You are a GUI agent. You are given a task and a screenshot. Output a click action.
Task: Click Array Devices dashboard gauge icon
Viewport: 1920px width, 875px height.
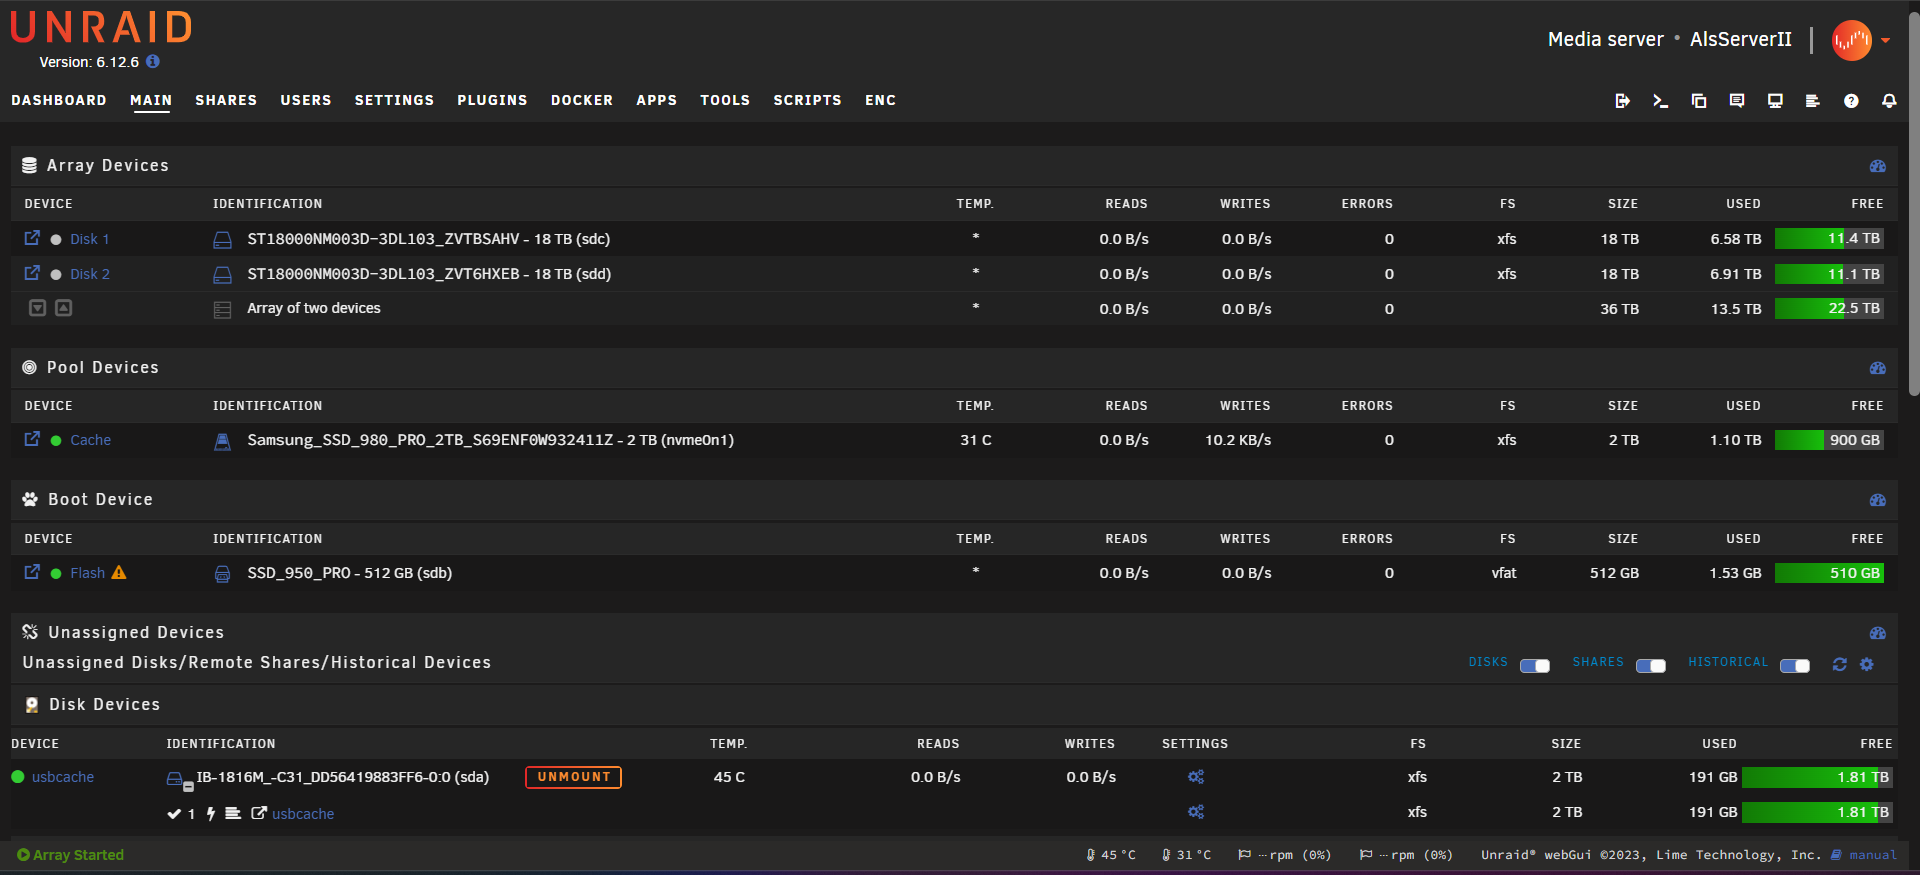point(1877,166)
